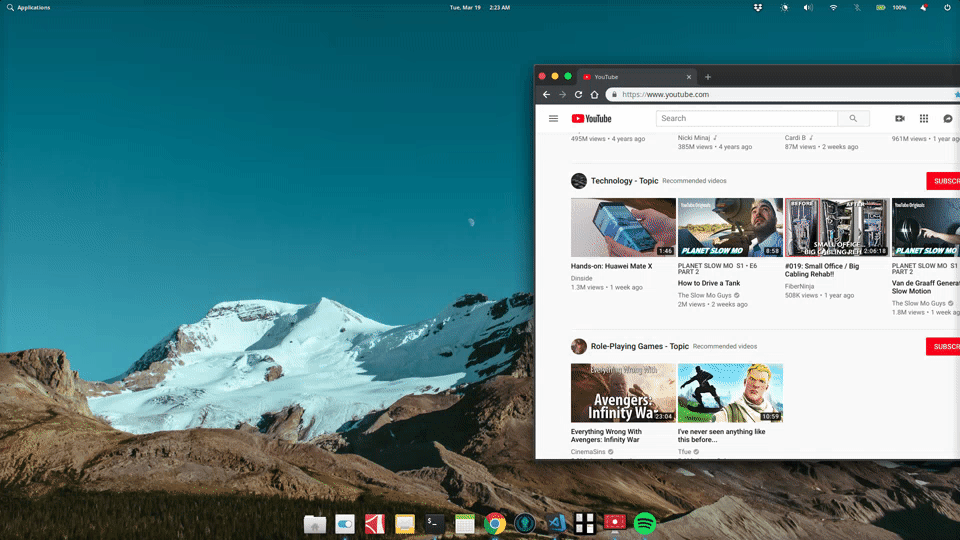
Task: Click I've never seen anything like this title
Action: 721,436
